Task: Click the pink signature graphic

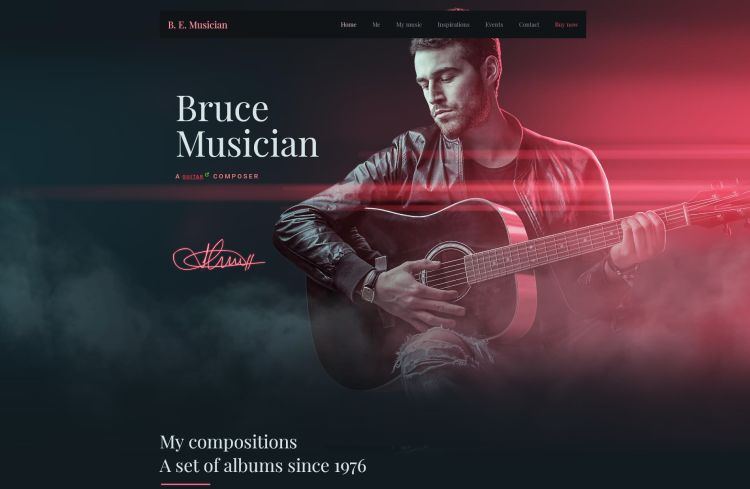Action: click(219, 256)
